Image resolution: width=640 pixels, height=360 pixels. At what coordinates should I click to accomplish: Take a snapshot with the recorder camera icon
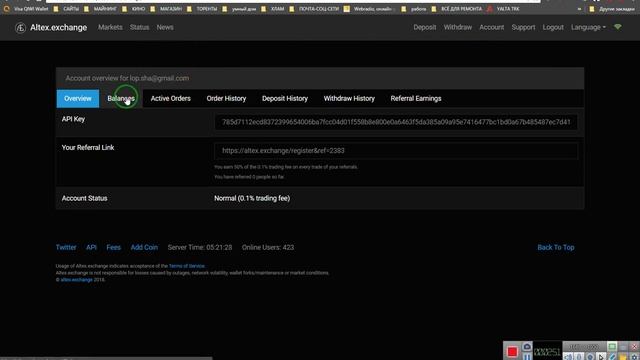(527, 347)
